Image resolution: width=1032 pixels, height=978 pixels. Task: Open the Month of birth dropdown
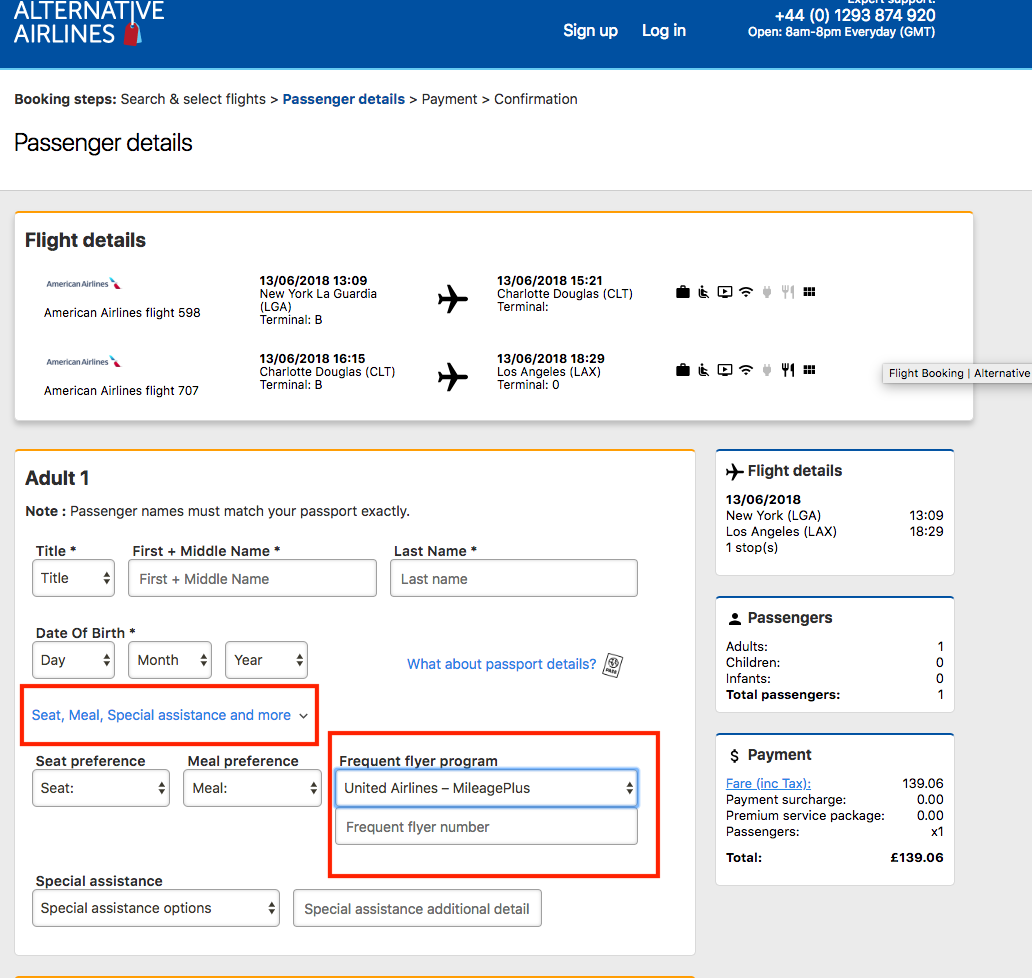click(x=170, y=660)
